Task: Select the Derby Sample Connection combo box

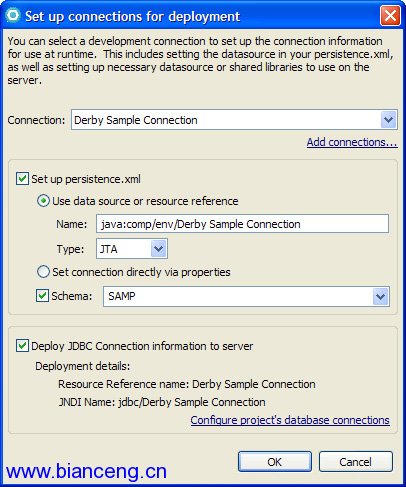Action: tap(234, 120)
